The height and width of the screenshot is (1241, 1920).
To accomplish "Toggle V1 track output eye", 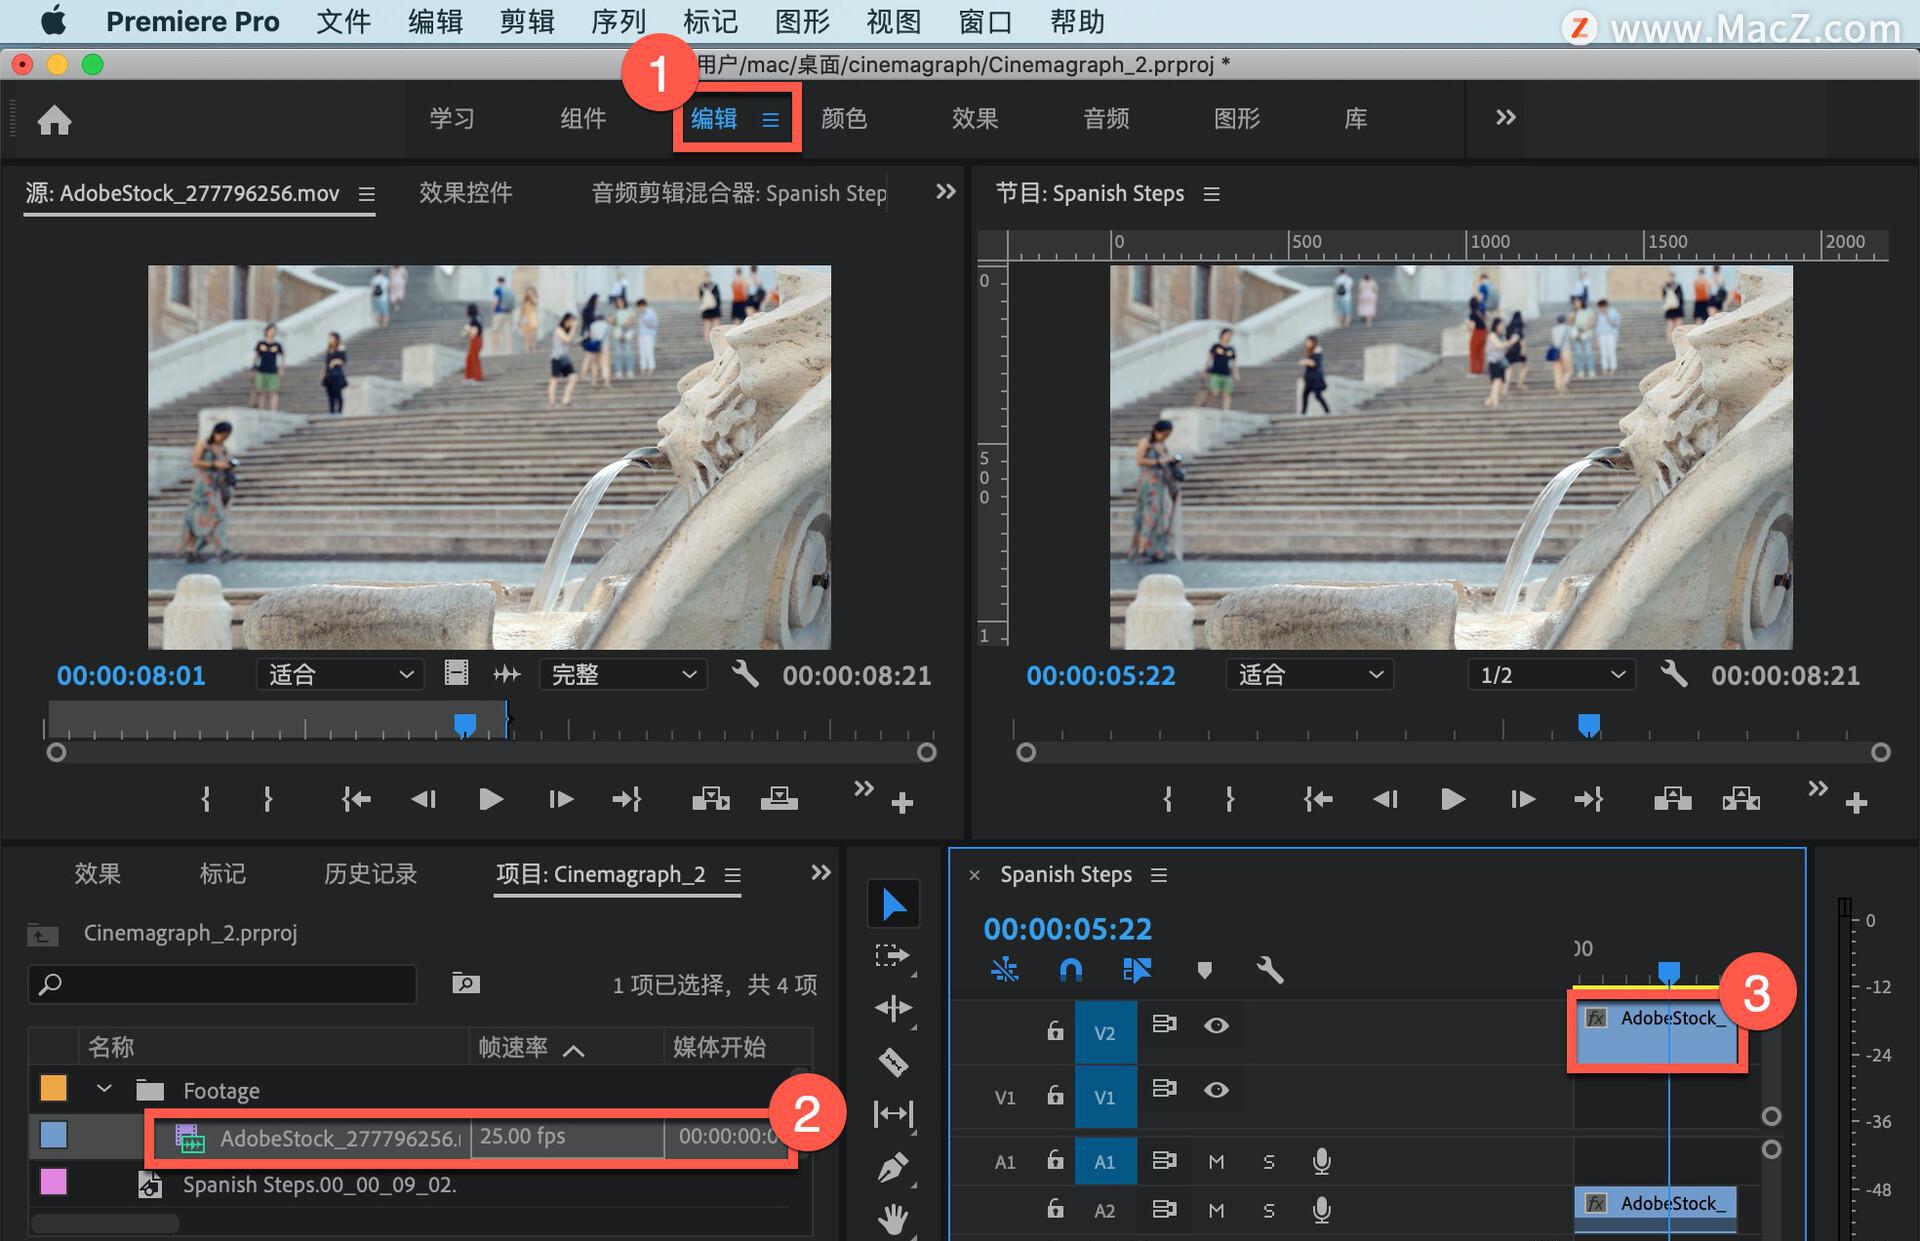I will tap(1216, 1090).
